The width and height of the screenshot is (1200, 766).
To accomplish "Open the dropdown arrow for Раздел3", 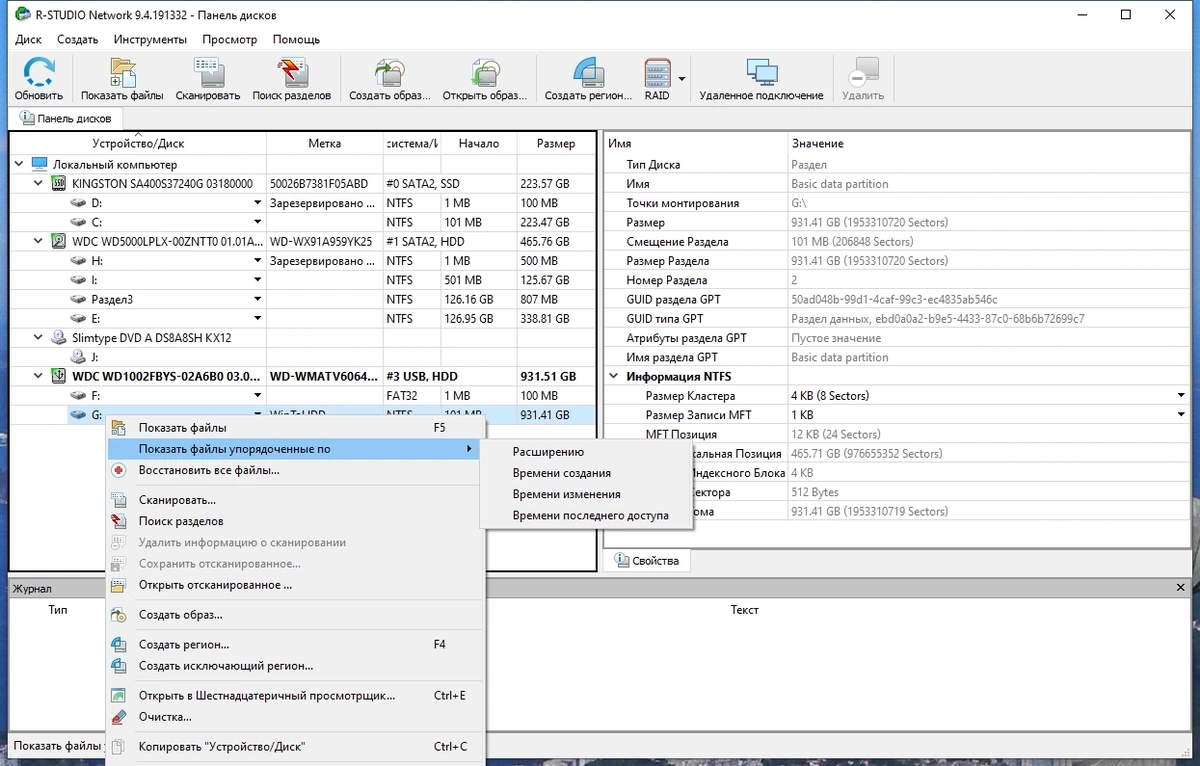I will pyautogui.click(x=258, y=299).
